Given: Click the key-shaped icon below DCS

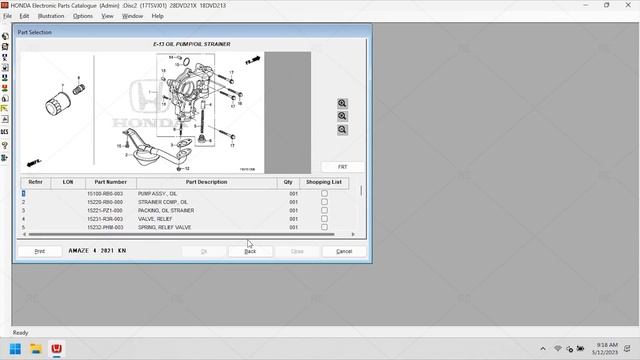Looking at the screenshot, I should tap(5, 145).
